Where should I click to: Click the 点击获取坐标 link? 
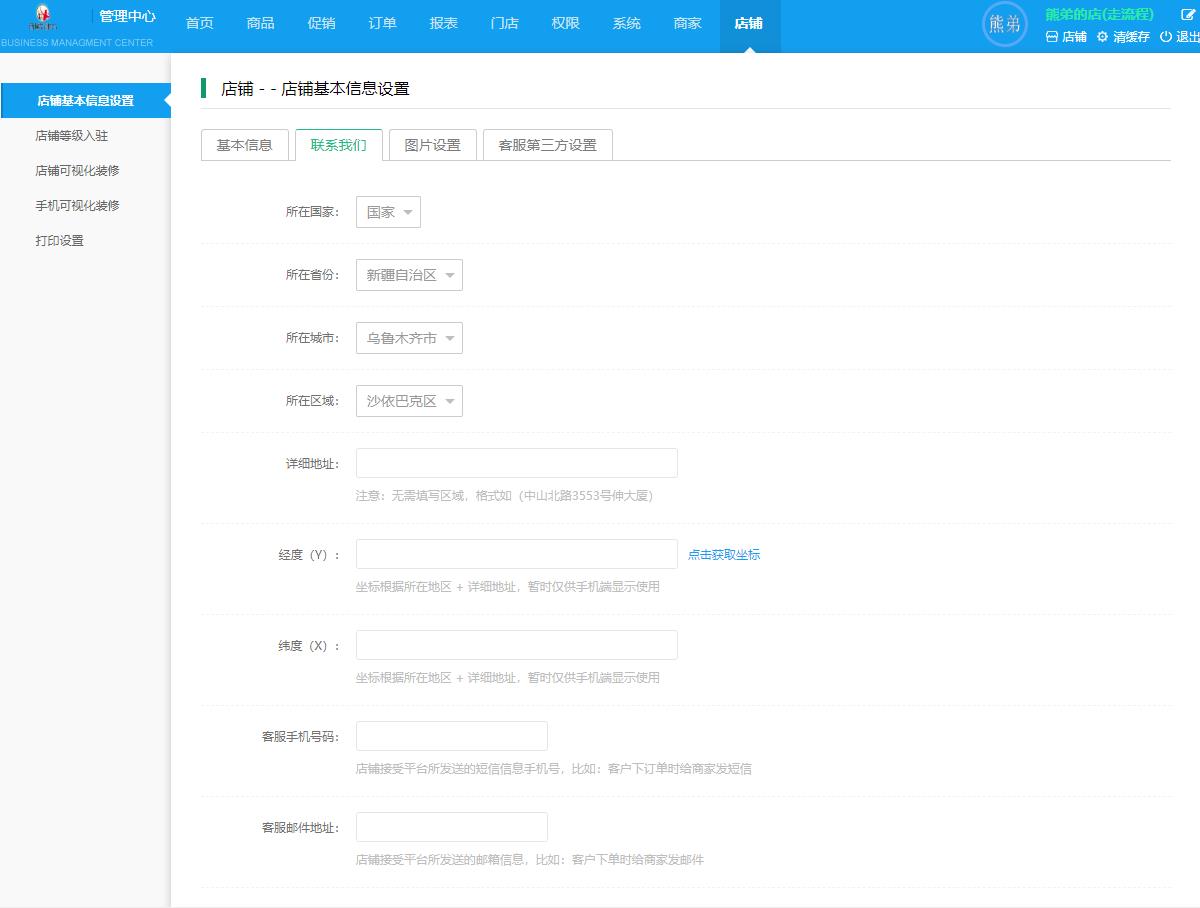(x=724, y=554)
